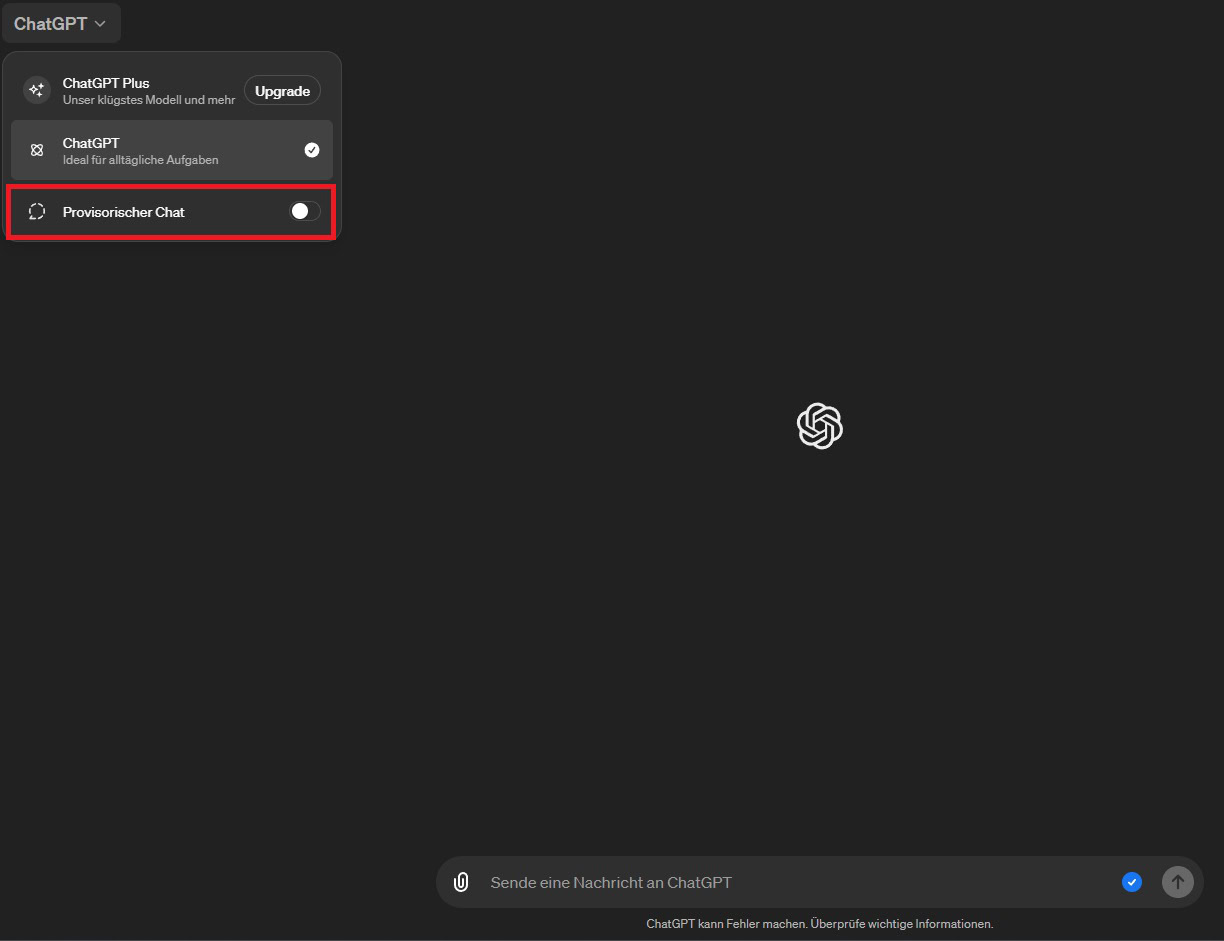Click the sparkle icon beside ChatGPT Plus
1224x941 pixels.
pyautogui.click(x=37, y=91)
